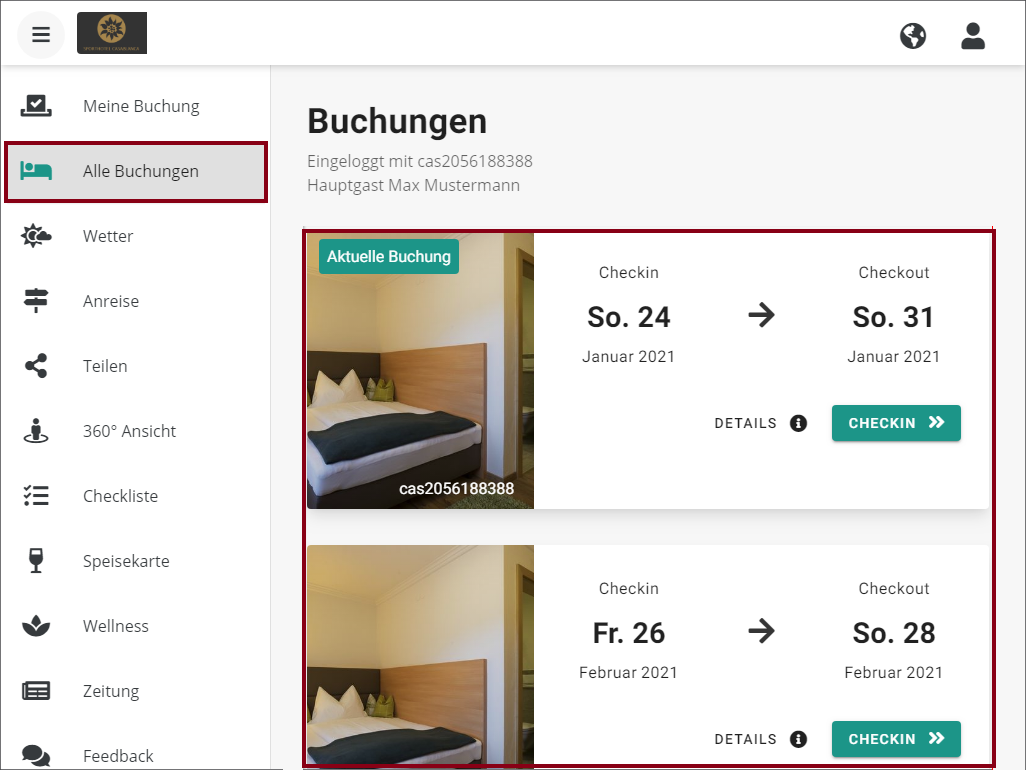Click checkin date Fr. 26

[629, 633]
